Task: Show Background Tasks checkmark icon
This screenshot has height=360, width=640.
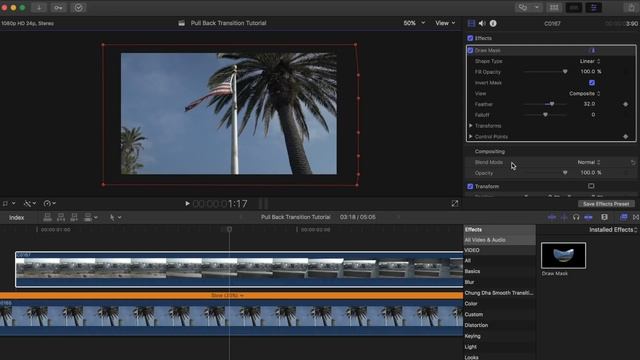Action: pyautogui.click(x=79, y=7)
